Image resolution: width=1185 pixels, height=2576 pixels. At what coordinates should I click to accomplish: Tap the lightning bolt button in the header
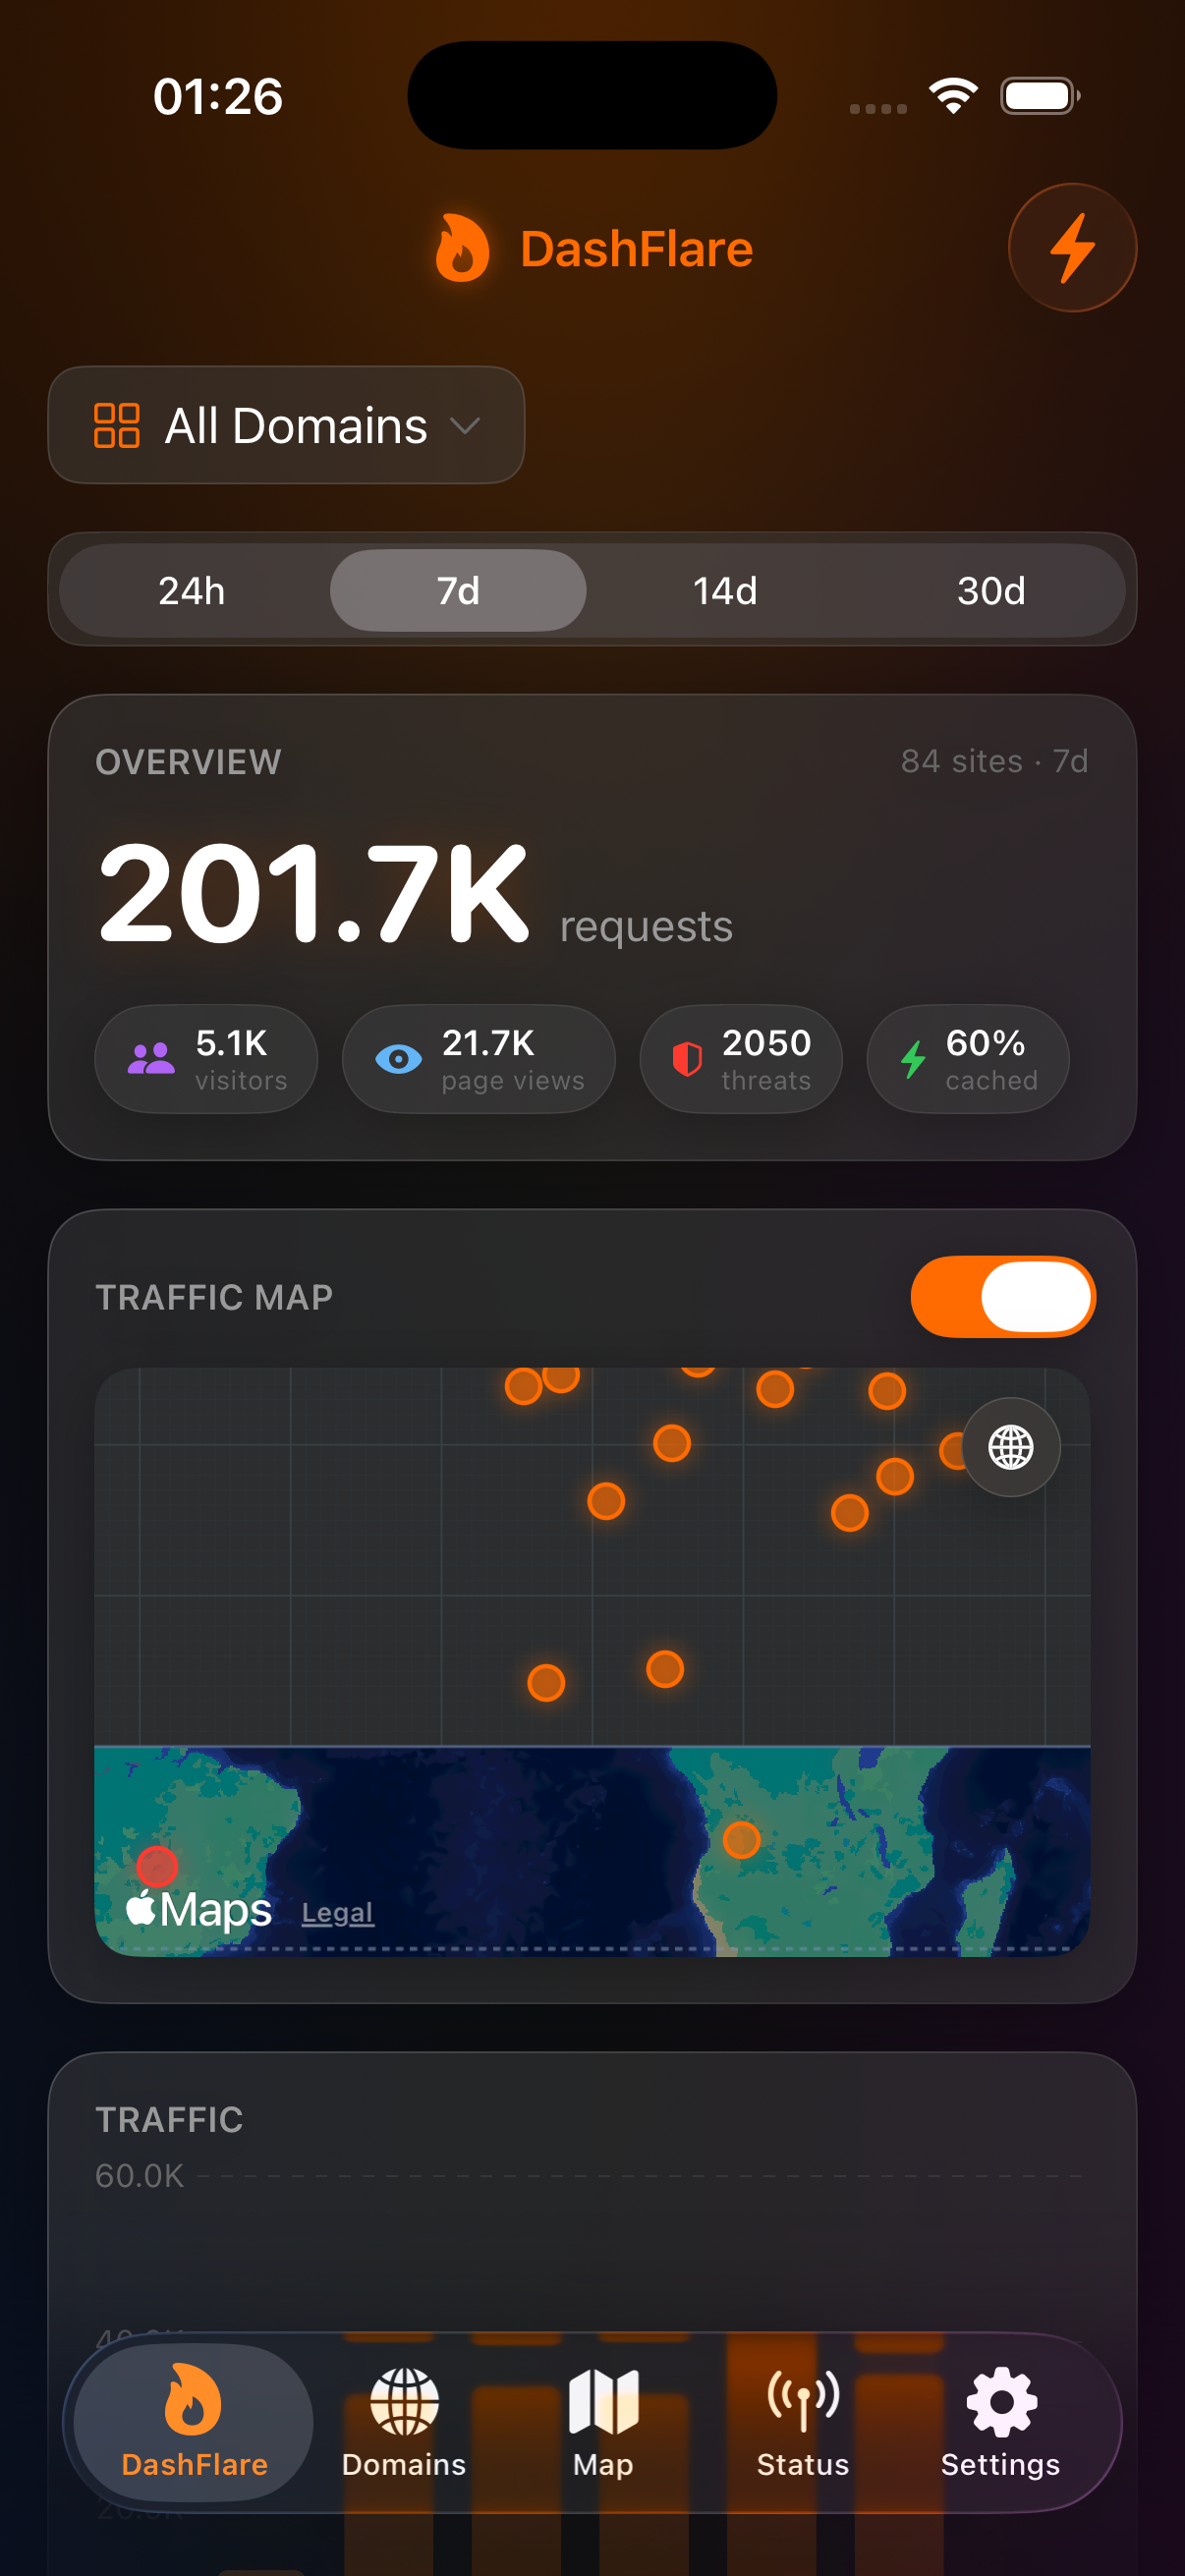click(x=1072, y=248)
